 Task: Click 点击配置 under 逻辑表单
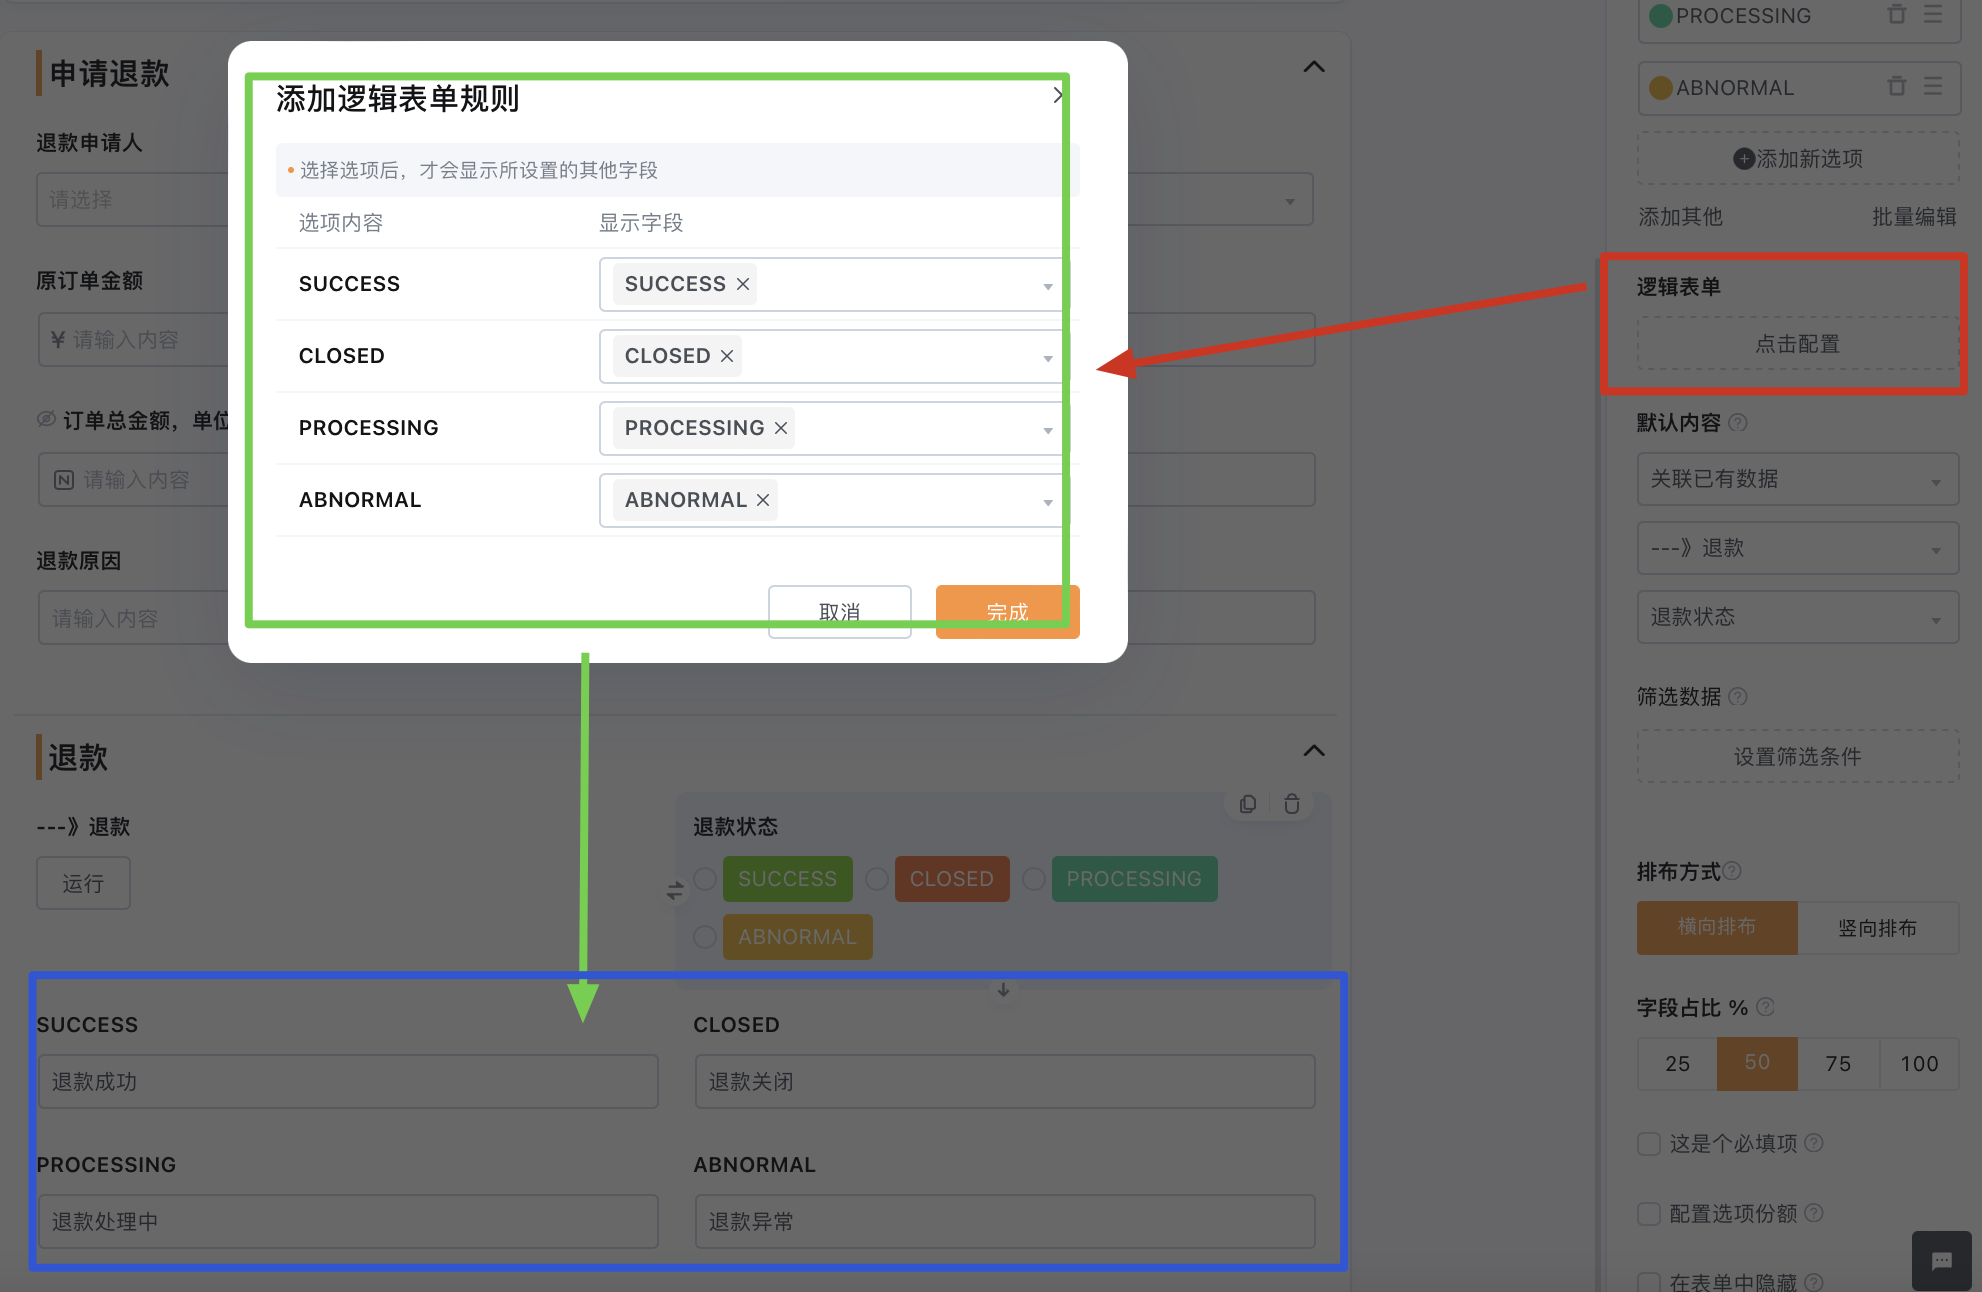(1798, 344)
